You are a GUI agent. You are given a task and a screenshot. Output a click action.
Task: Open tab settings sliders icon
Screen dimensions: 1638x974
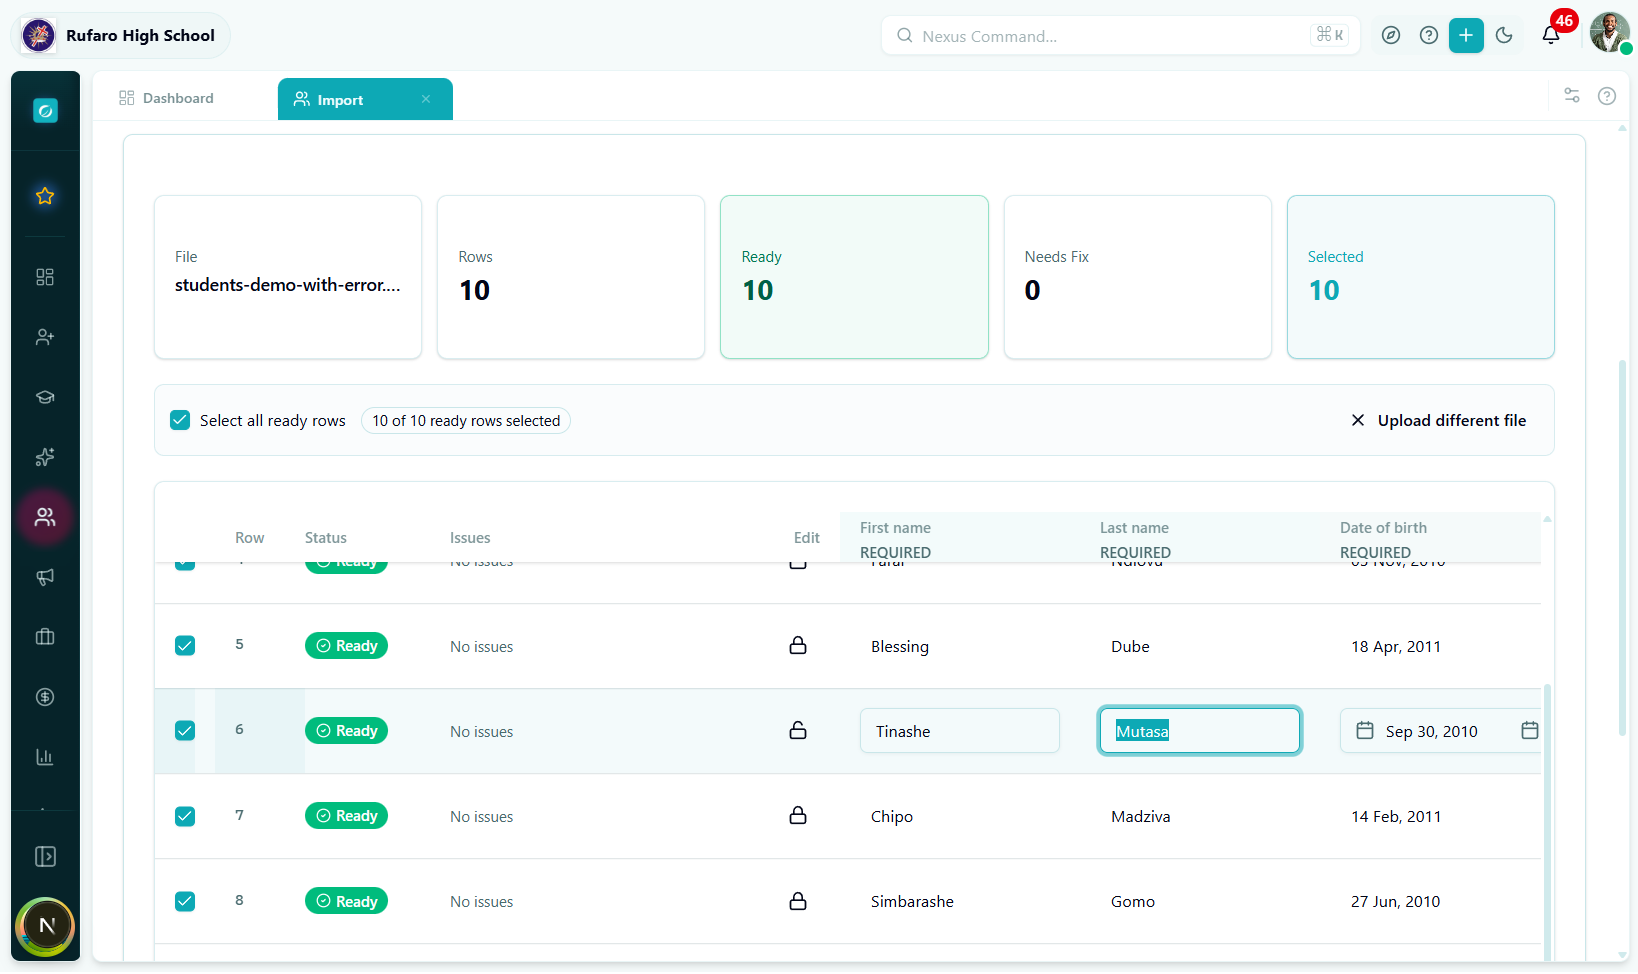tap(1572, 96)
